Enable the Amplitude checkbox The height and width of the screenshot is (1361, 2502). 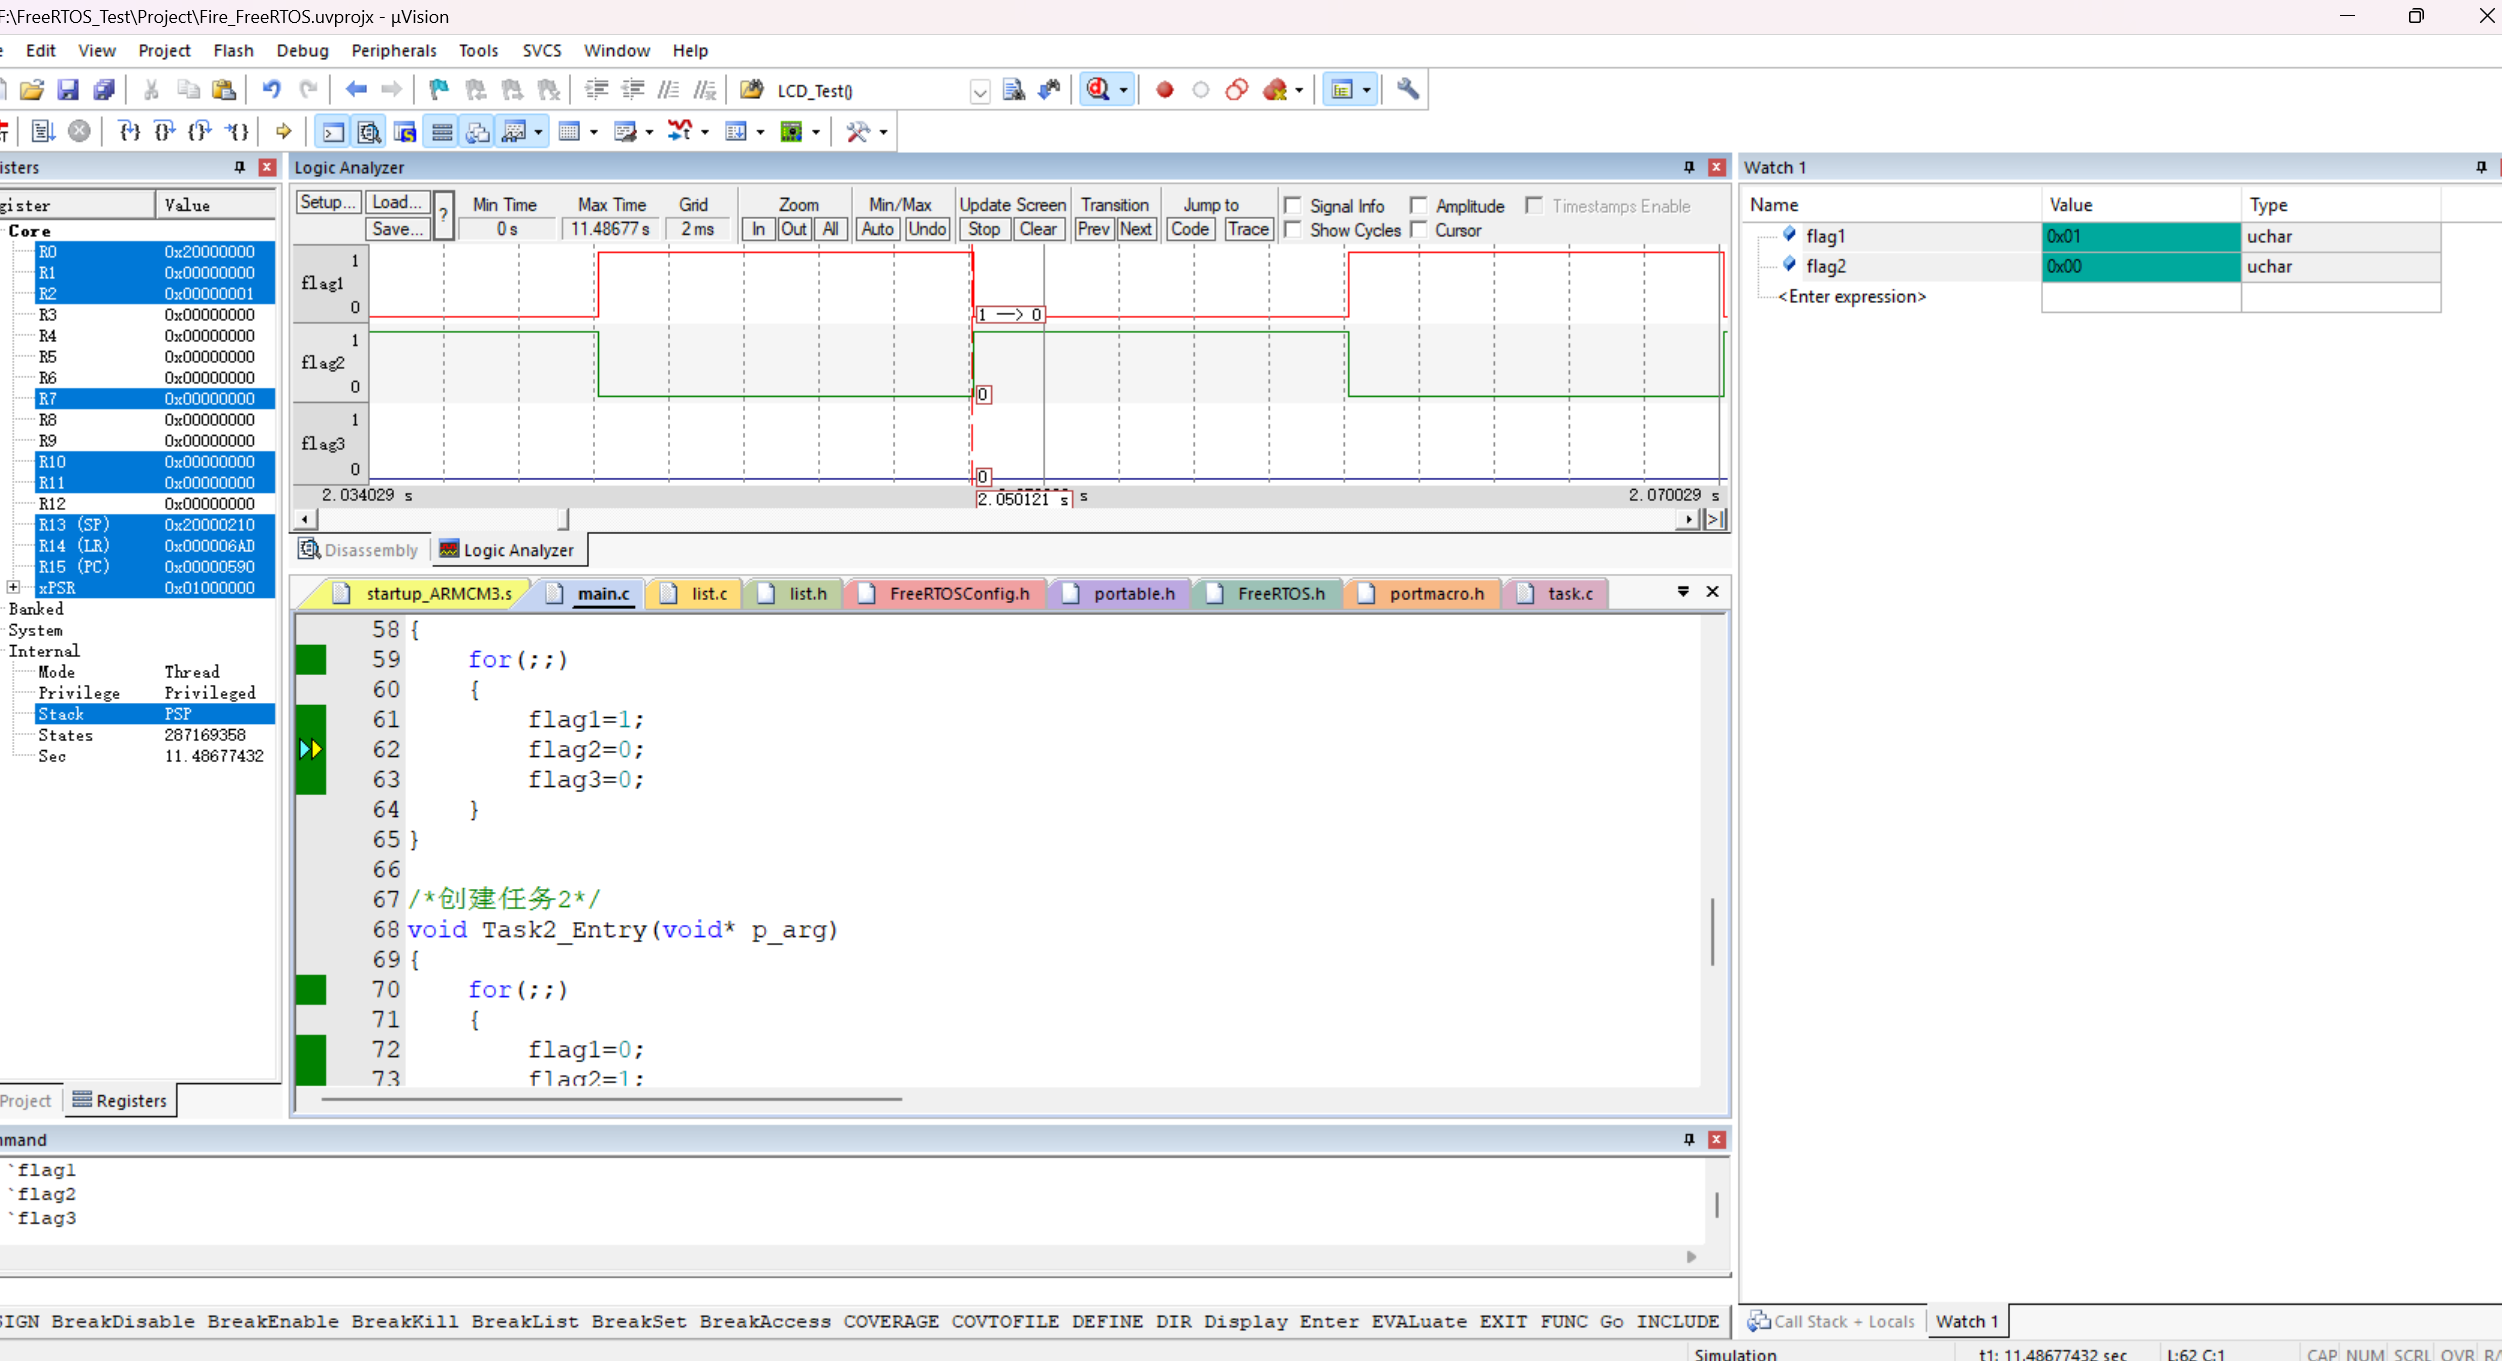point(1418,205)
